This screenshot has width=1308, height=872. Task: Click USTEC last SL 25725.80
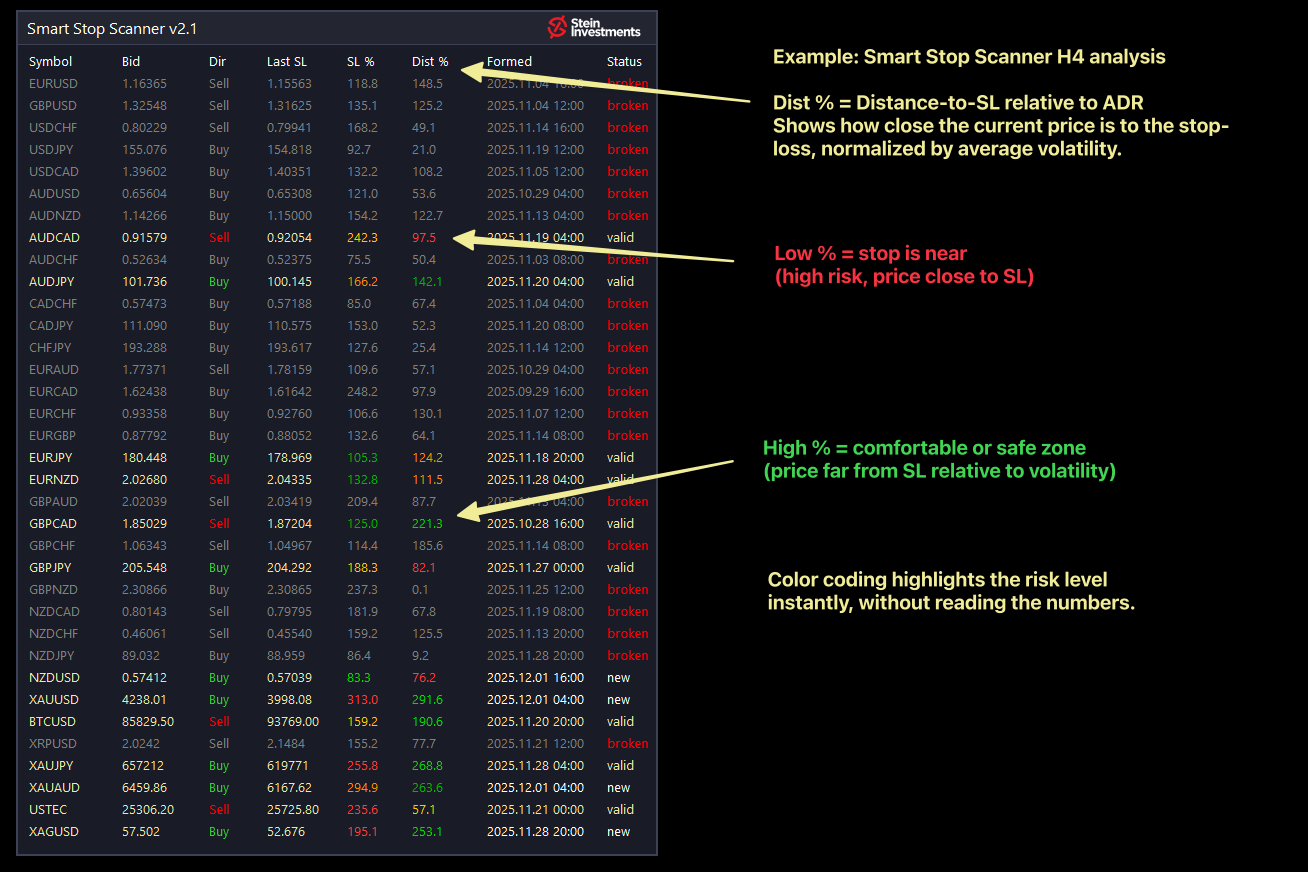[293, 810]
